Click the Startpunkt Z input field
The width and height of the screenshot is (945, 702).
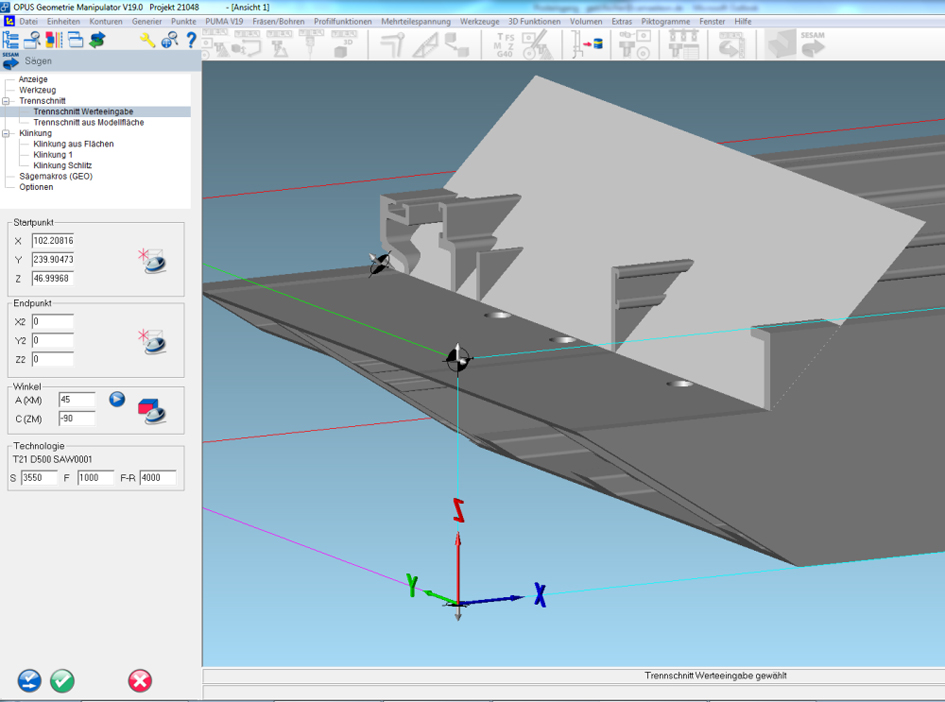53,278
